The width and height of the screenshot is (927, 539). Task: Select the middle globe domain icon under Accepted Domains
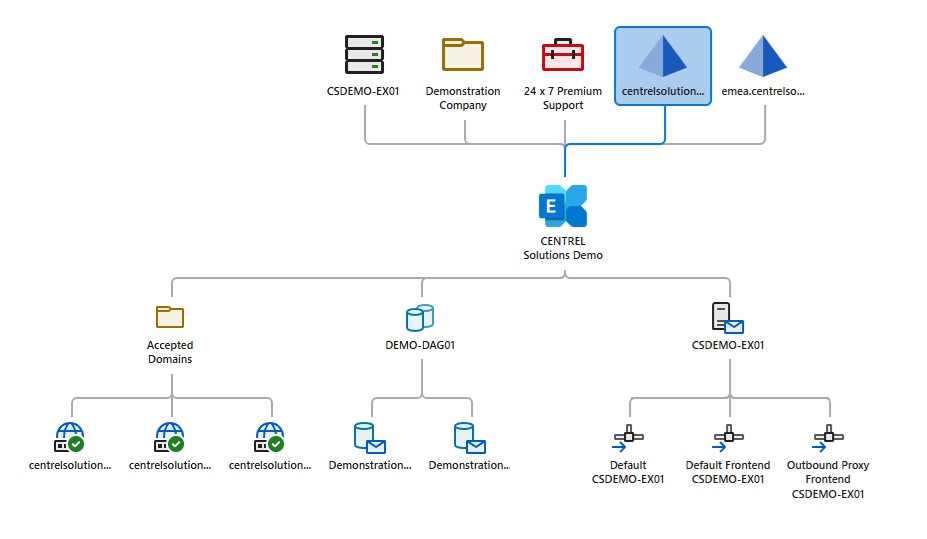(x=170, y=437)
